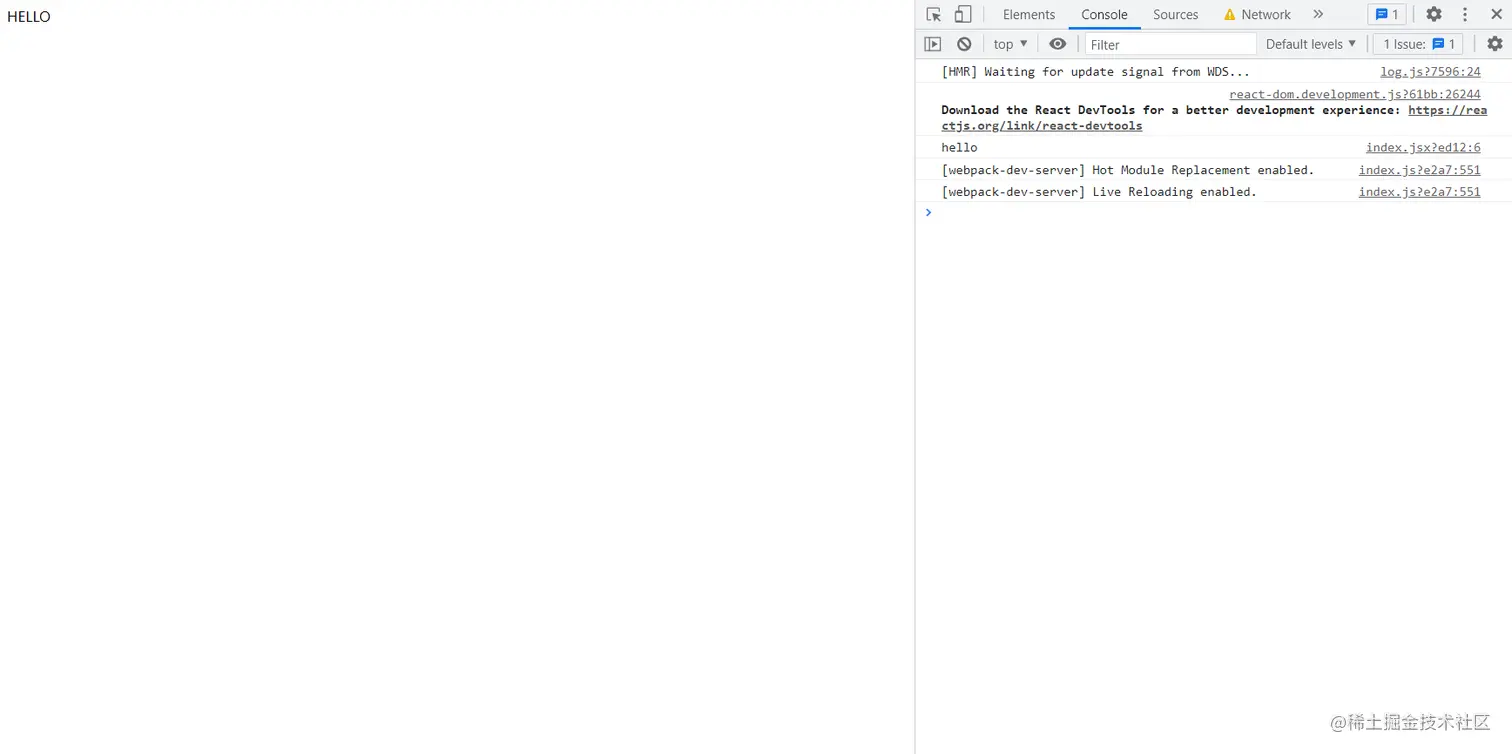Select the HELLO text on the page
Screen dimensions: 1512x754
coord(29,17)
